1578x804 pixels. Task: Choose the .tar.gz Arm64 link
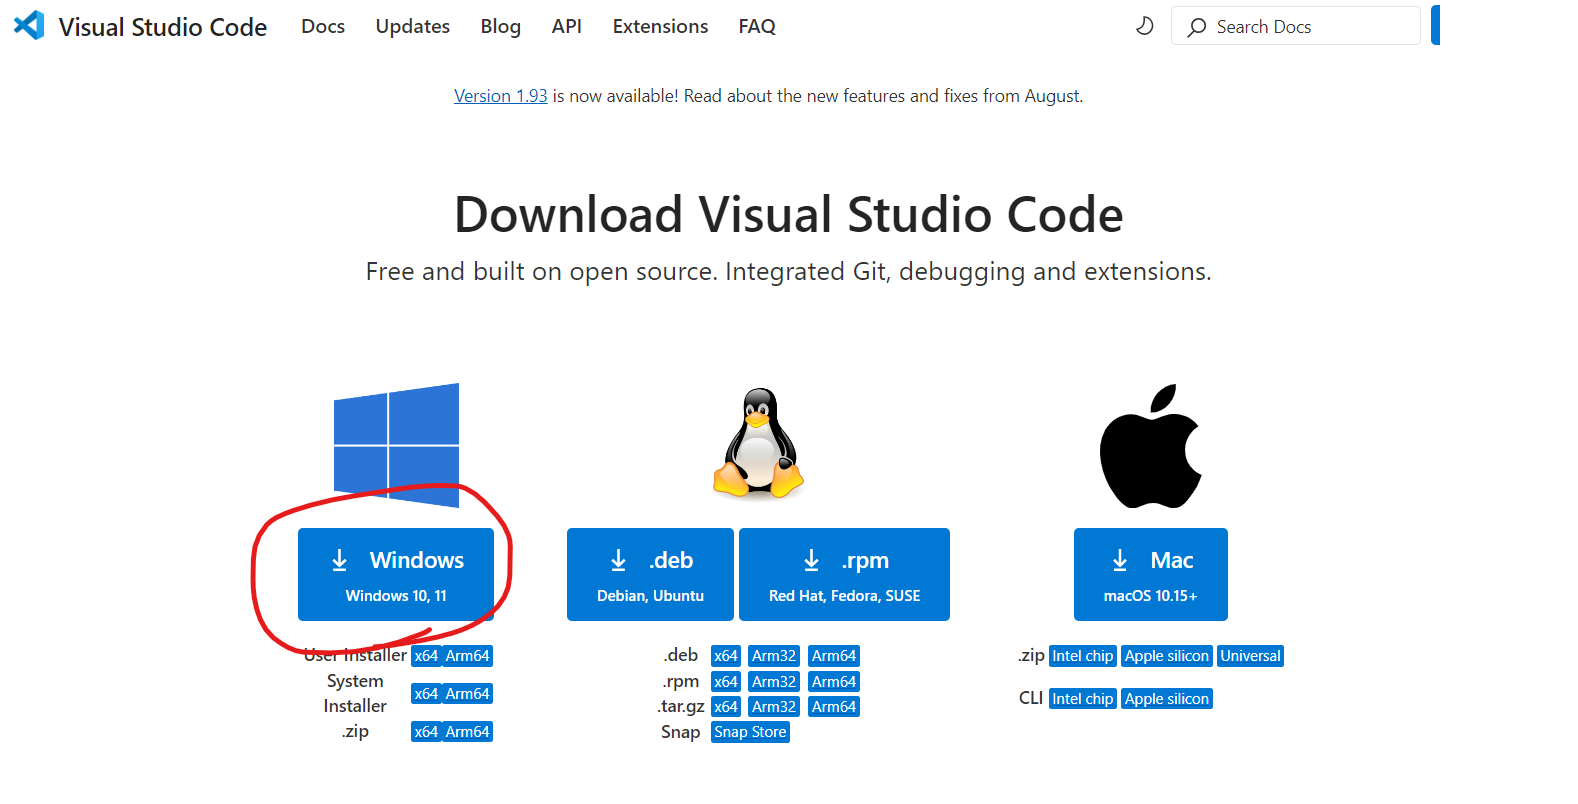point(834,707)
